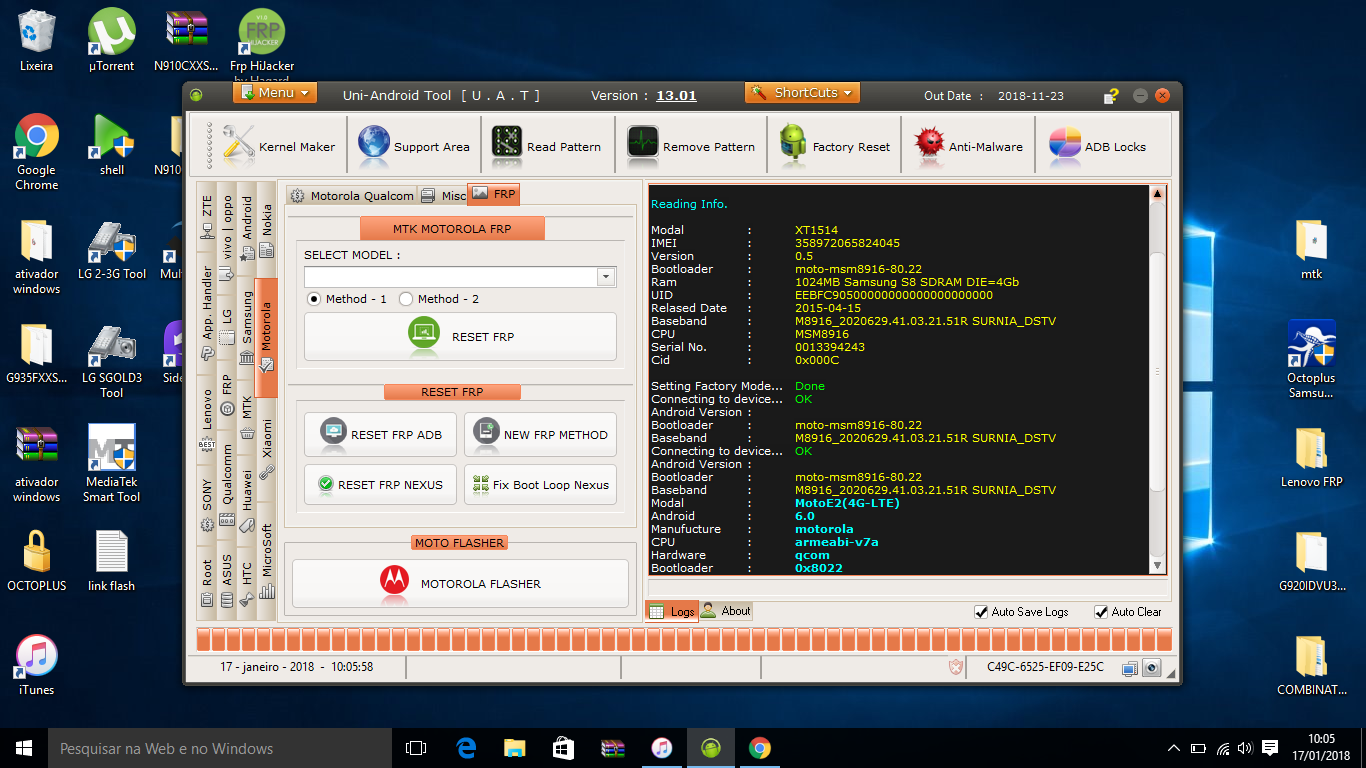Screen dimensions: 1366x768
Task: Open File Explorer on taskbar
Action: click(x=514, y=748)
